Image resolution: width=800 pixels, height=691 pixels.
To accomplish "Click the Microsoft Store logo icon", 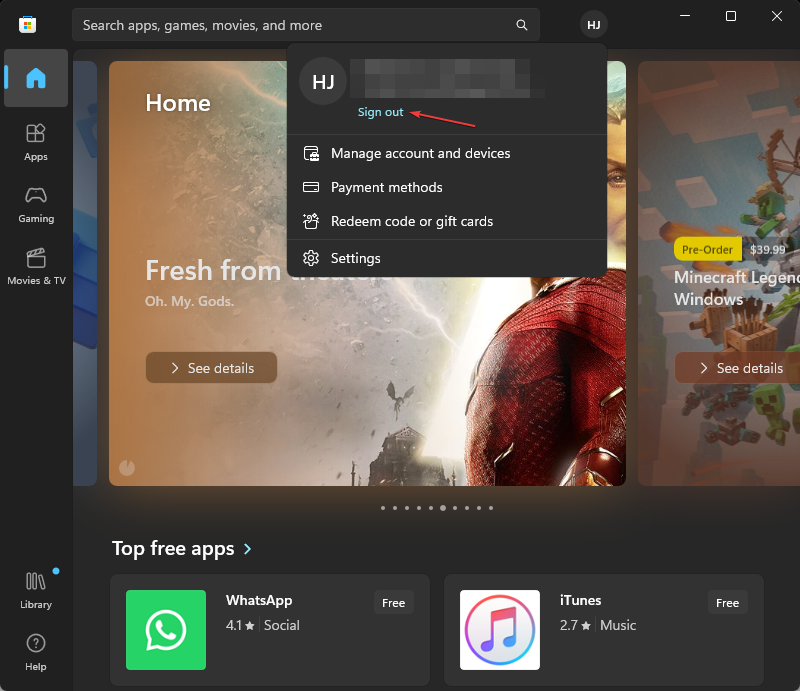I will coord(28,24).
